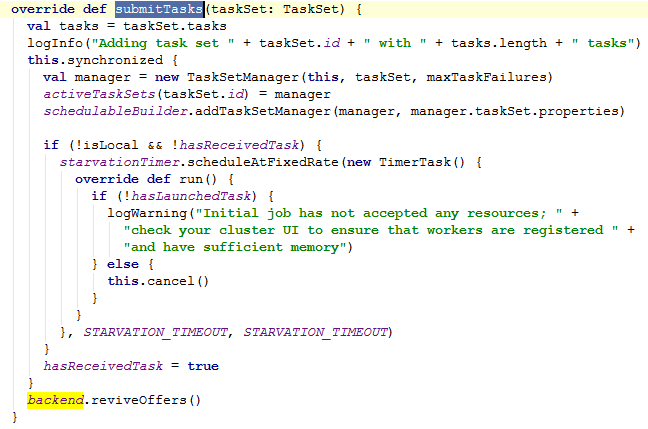Click the maxTaskFailures argument
648x429 pixels.
coord(486,77)
